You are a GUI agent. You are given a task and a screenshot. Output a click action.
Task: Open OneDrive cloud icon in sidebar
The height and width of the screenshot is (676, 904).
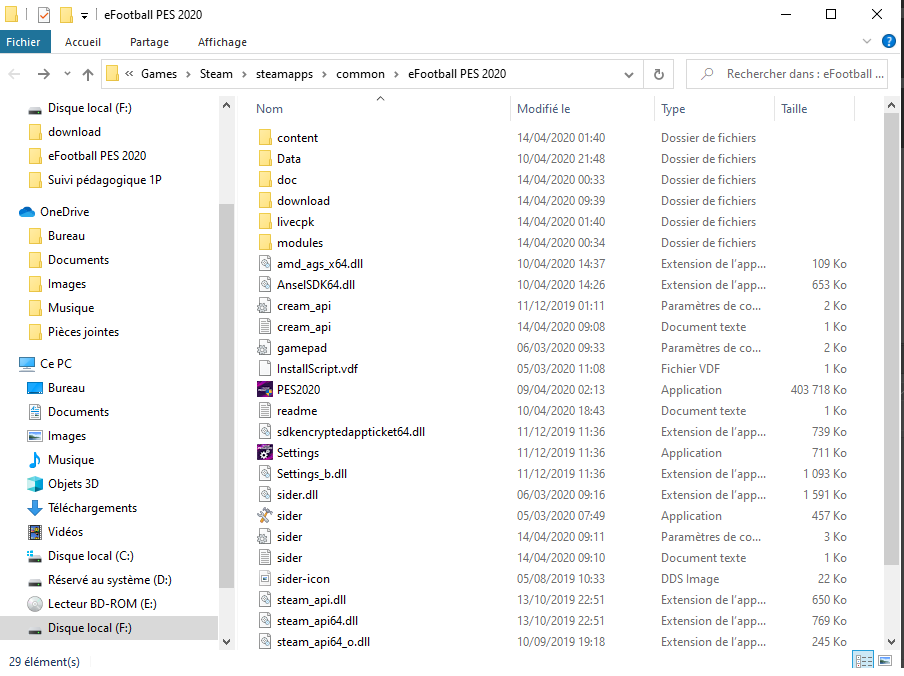pyautogui.click(x=27, y=212)
